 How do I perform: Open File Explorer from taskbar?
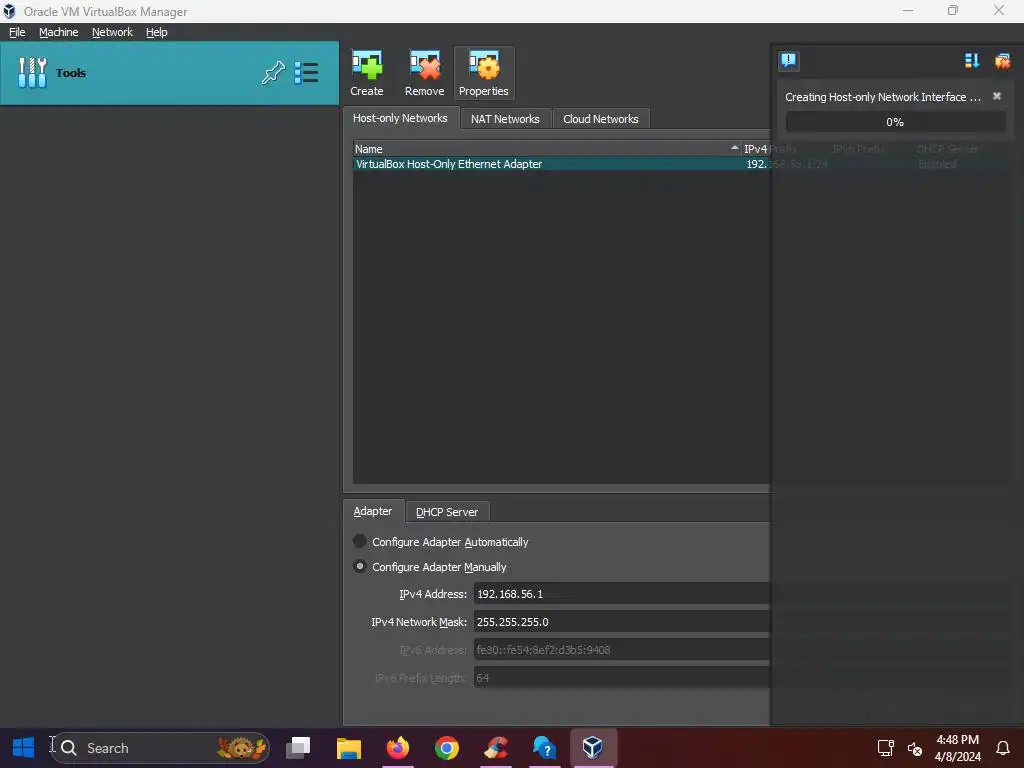click(x=349, y=747)
